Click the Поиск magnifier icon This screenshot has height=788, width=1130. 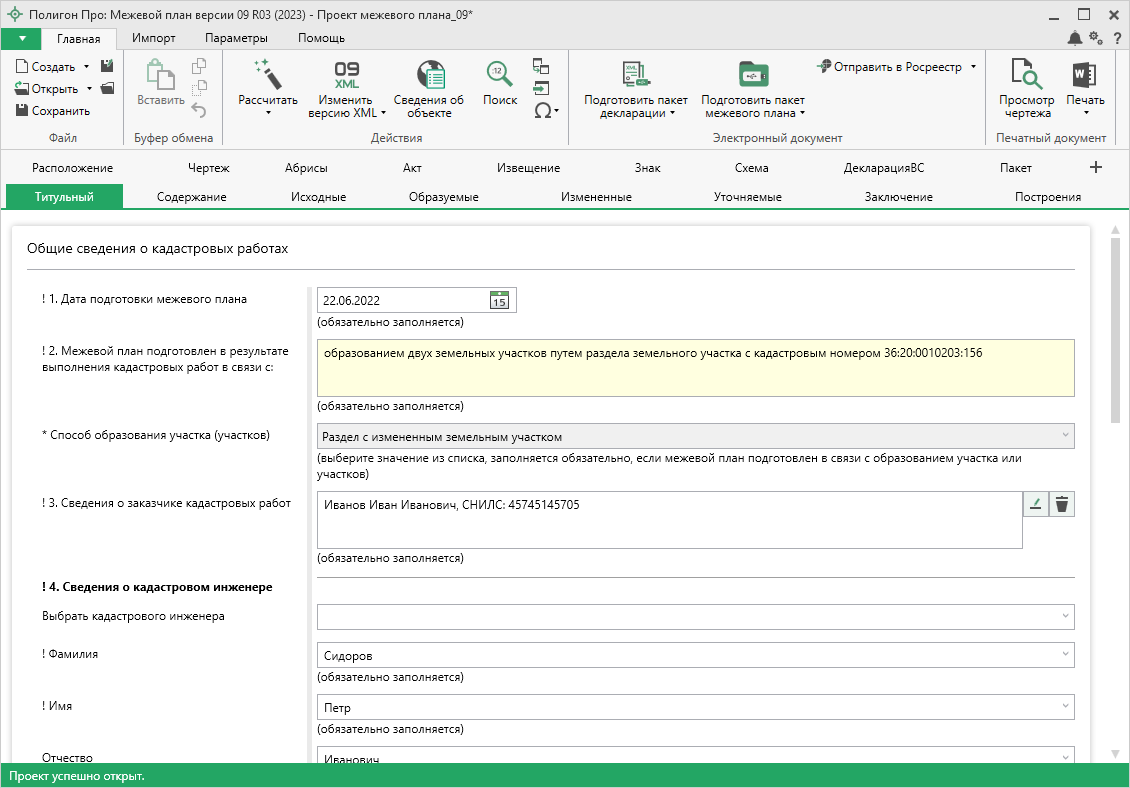pos(500,75)
